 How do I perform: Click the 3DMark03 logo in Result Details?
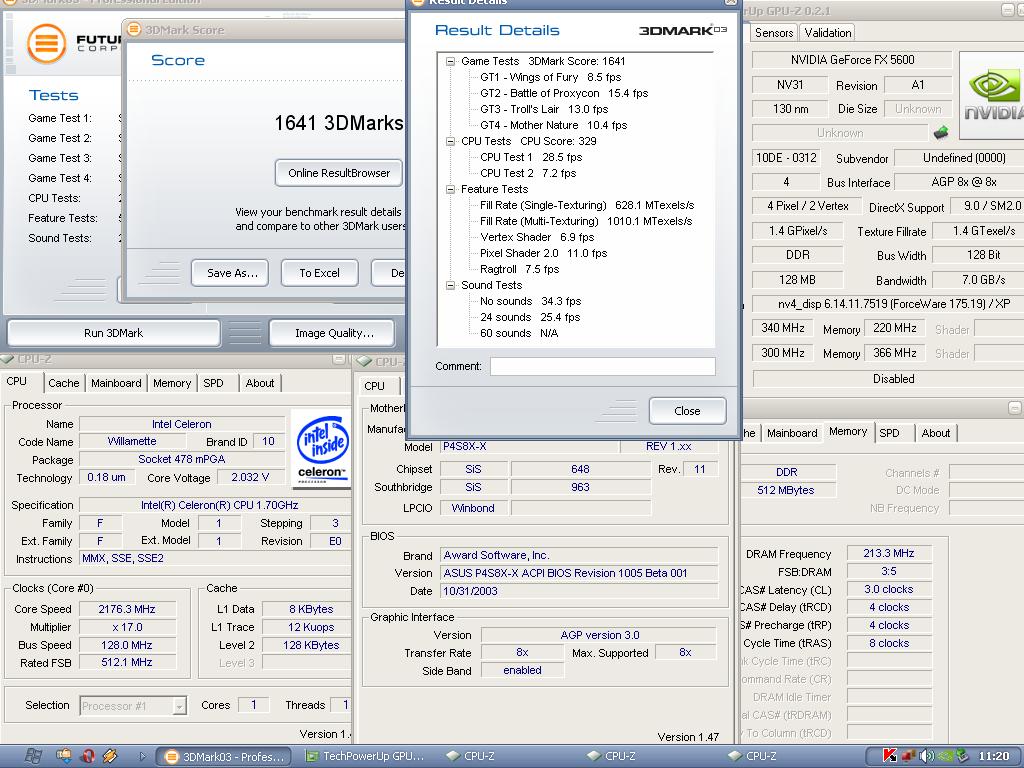[682, 30]
